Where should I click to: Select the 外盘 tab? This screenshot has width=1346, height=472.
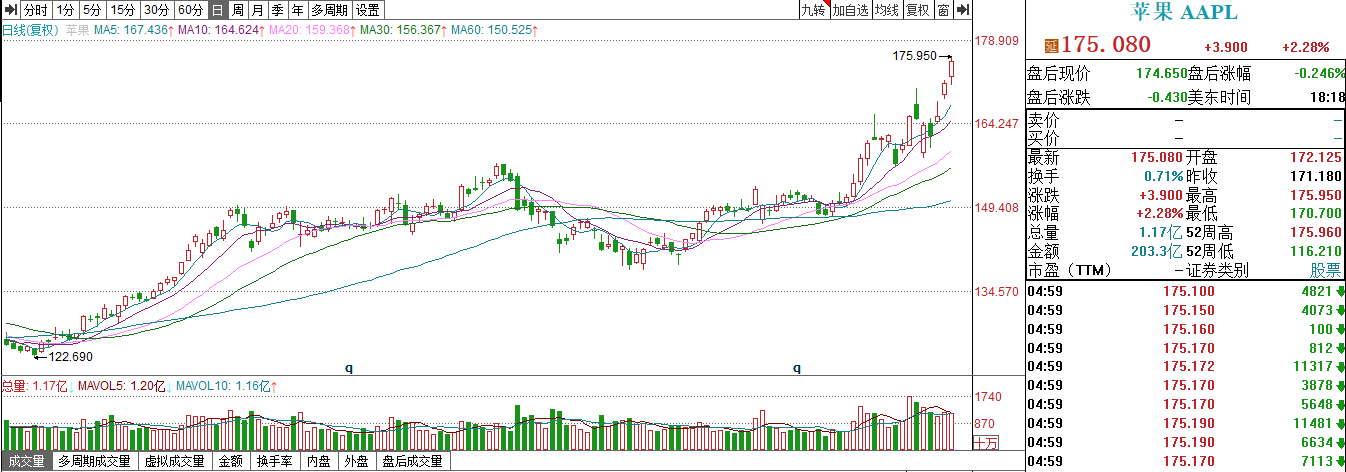(x=356, y=462)
